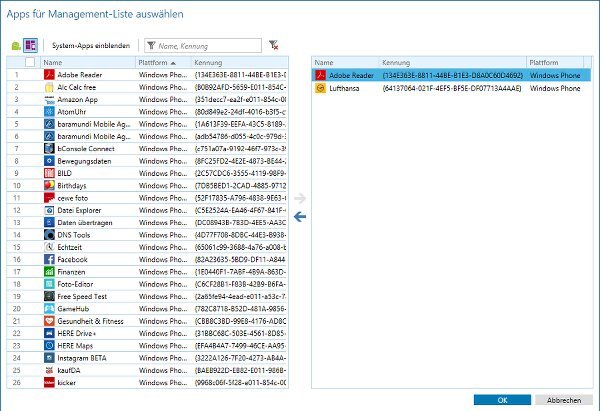Click the Alc Calc free app icon
The width and height of the screenshot is (600, 411).
[49, 87]
